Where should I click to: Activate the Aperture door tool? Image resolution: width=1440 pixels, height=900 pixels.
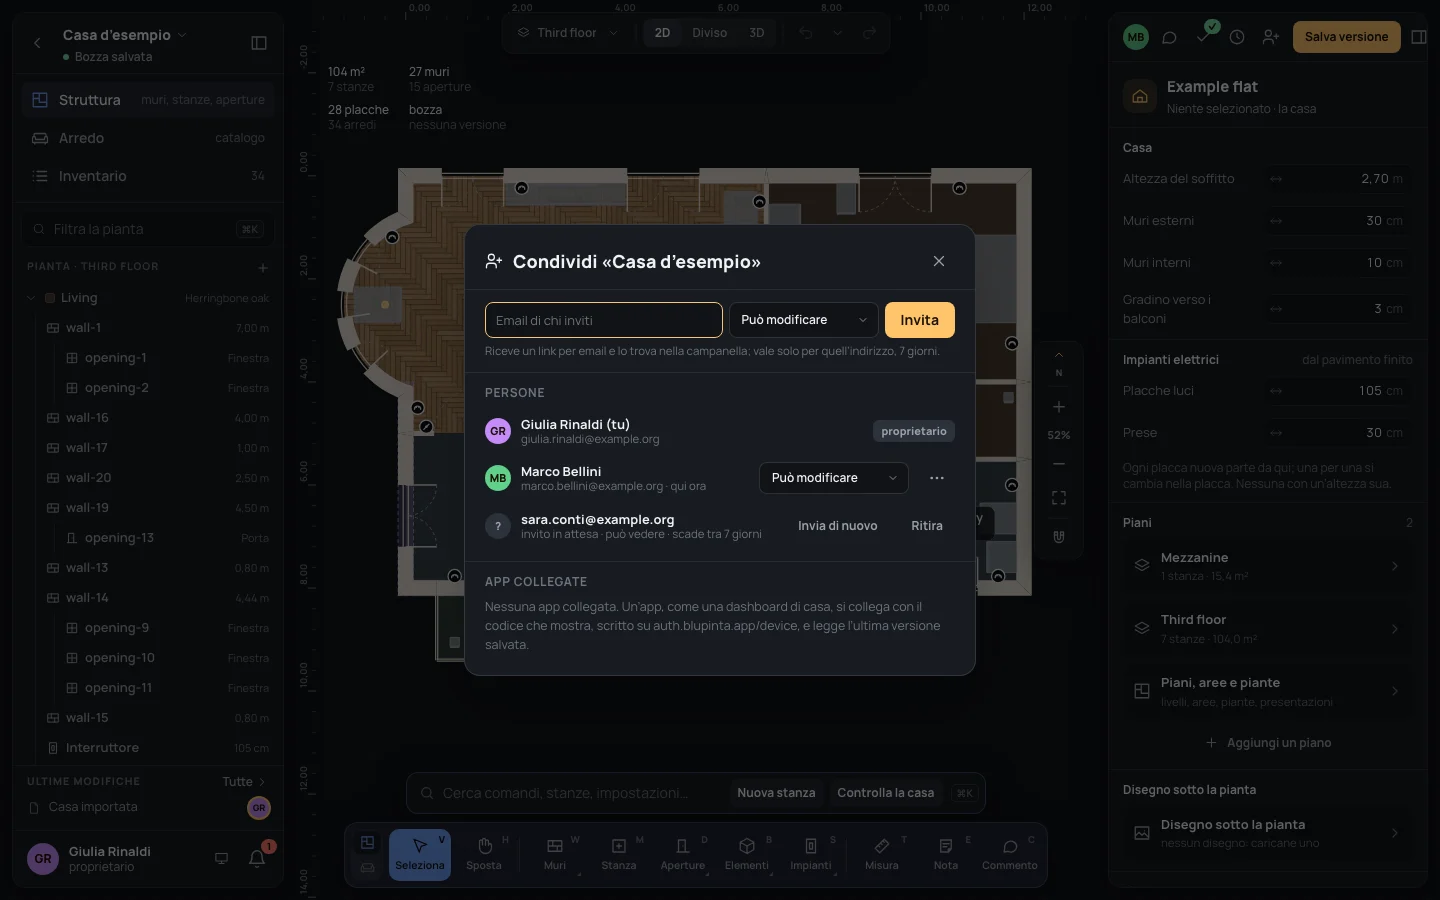(x=683, y=855)
